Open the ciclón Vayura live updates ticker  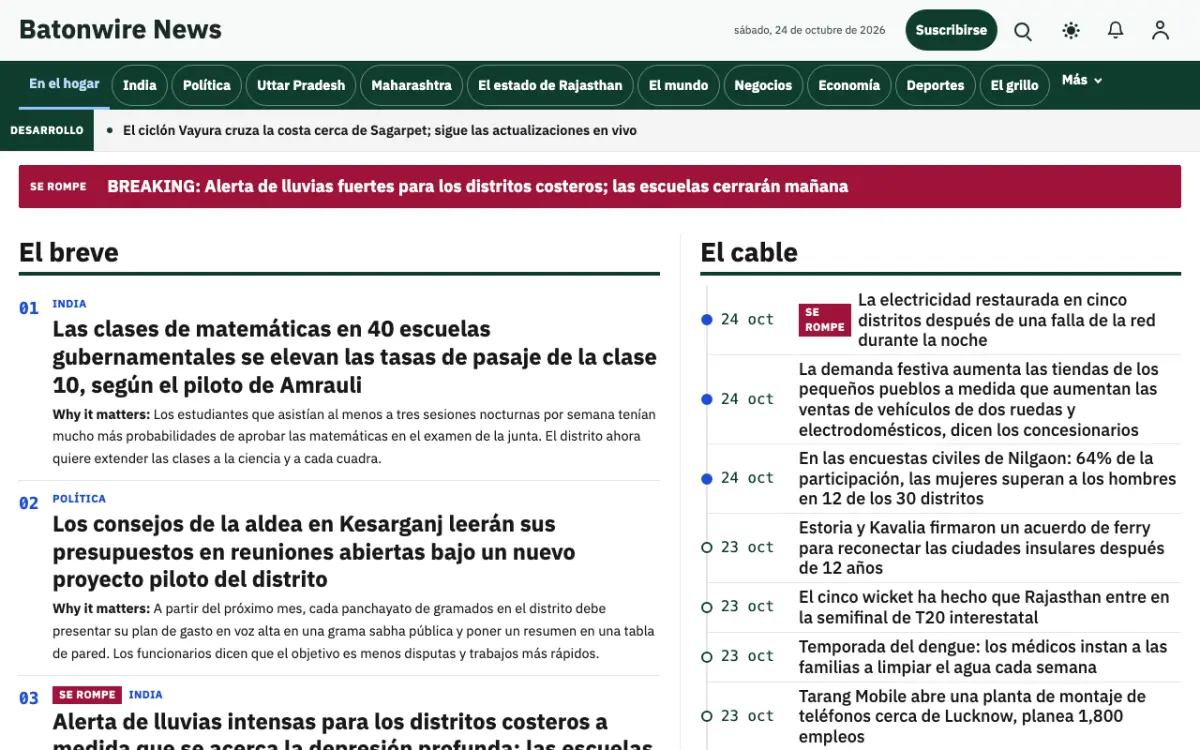[x=380, y=130]
